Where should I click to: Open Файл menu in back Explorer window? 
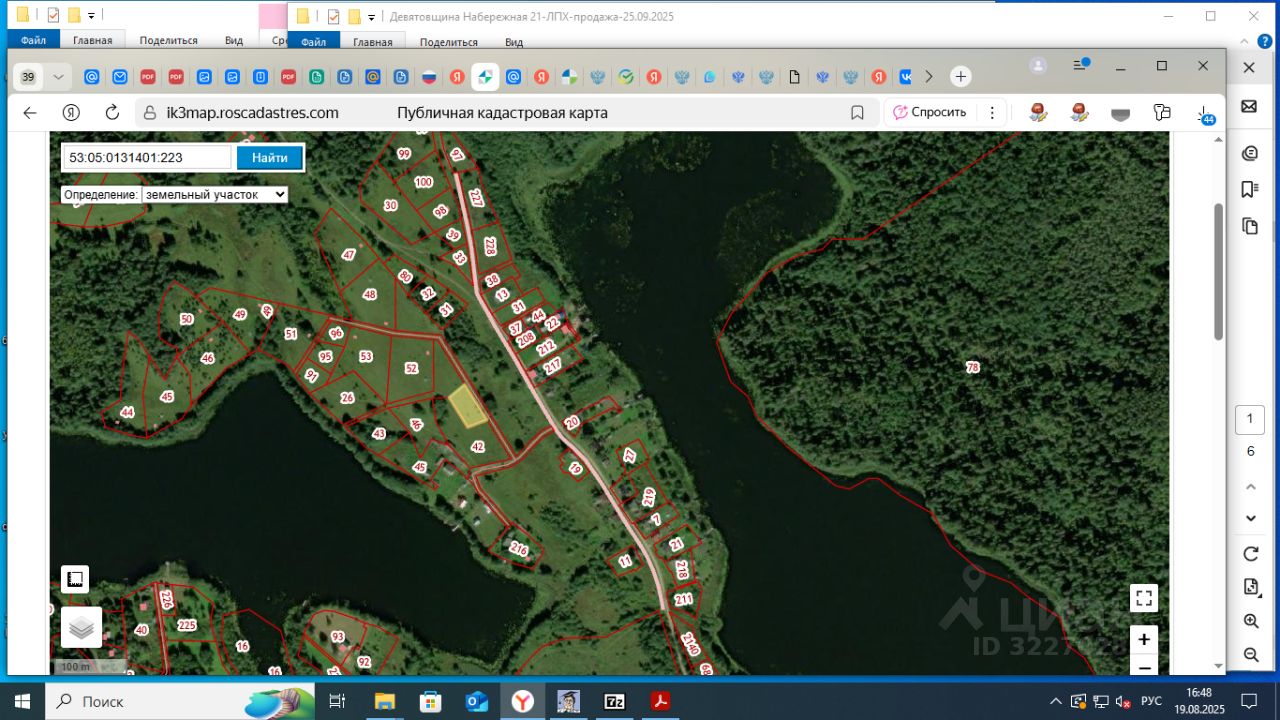[x=33, y=40]
